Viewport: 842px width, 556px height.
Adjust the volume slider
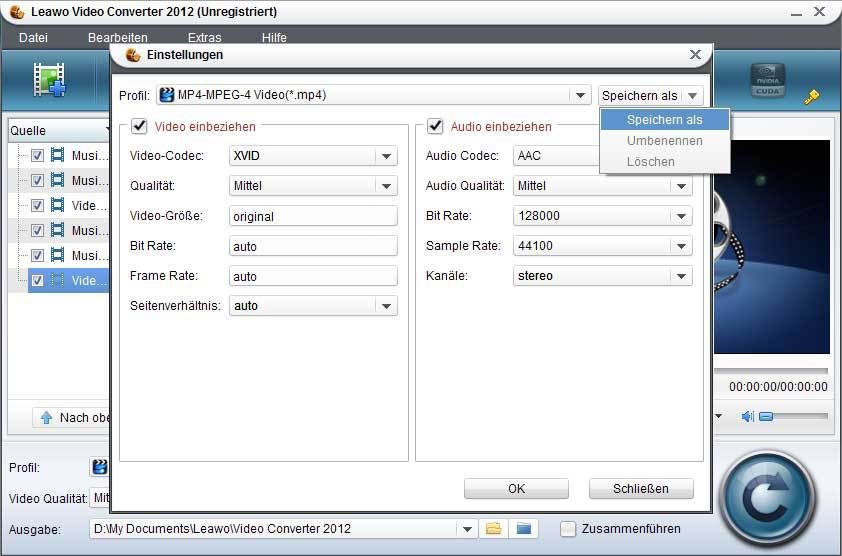766,417
